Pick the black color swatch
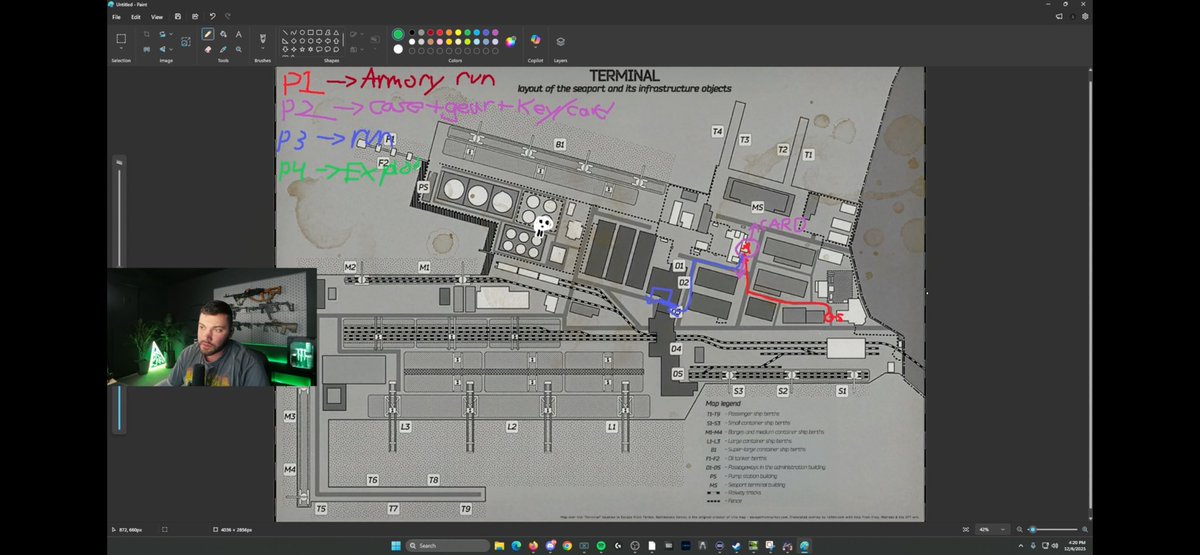 point(412,32)
